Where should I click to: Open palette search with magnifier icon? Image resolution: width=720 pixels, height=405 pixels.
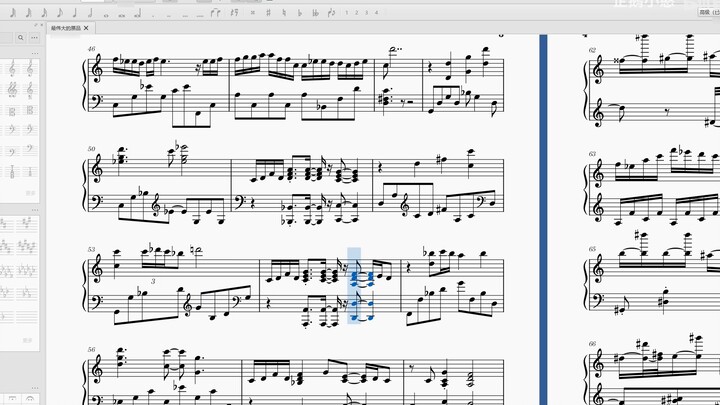pos(20,38)
